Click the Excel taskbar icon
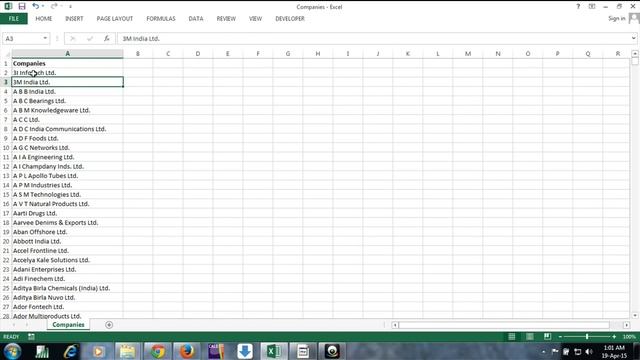640x360 pixels. tap(273, 351)
